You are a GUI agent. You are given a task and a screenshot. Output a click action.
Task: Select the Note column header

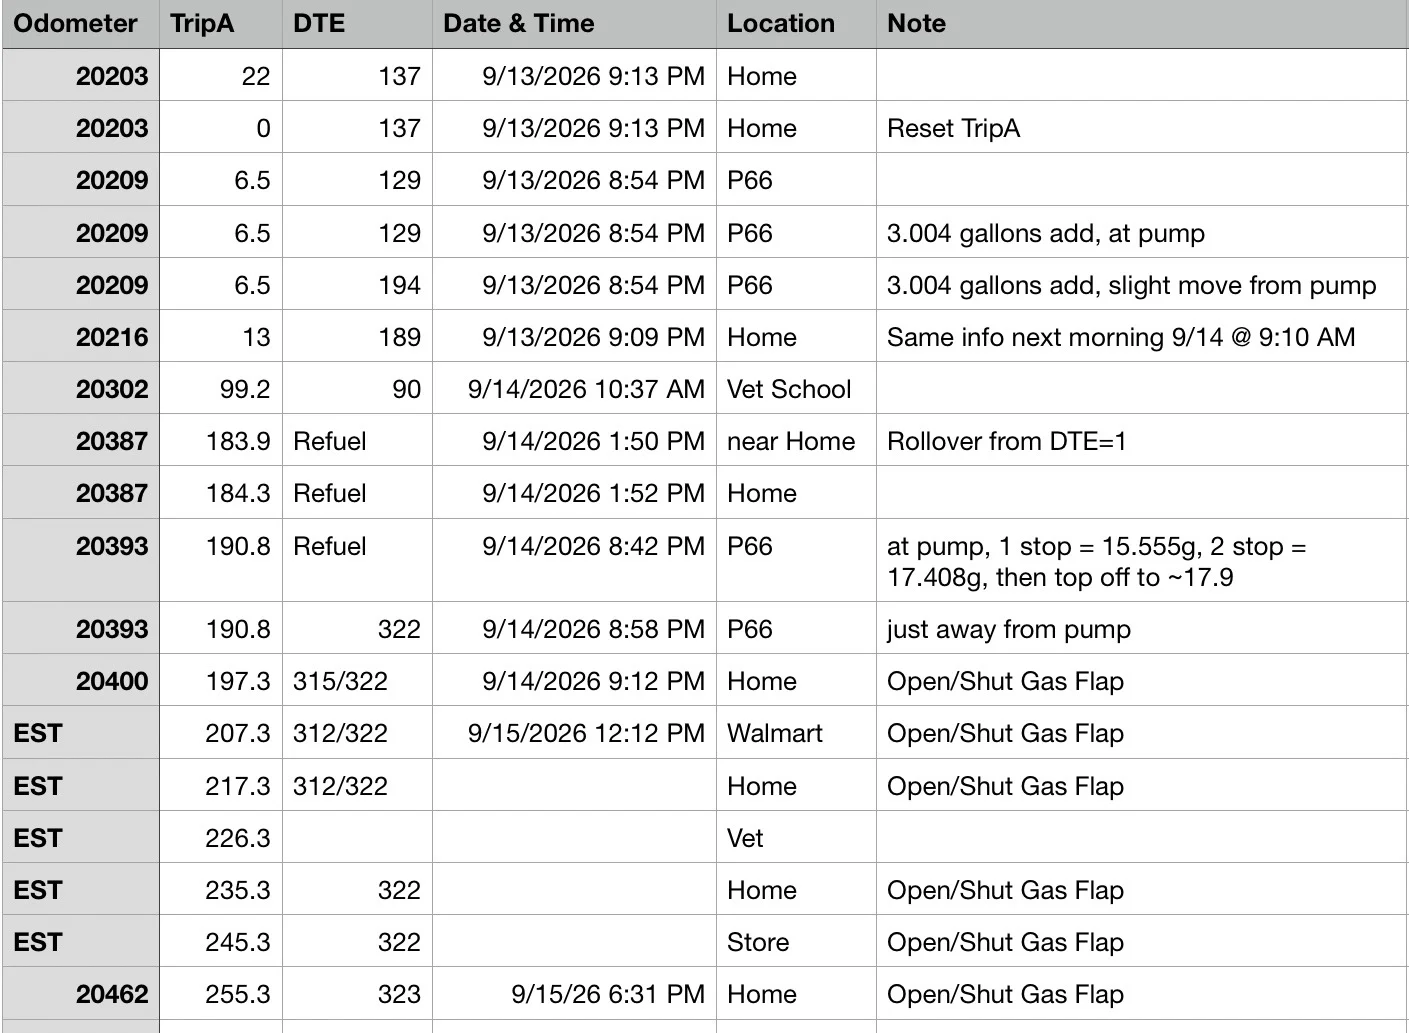pos(1142,24)
